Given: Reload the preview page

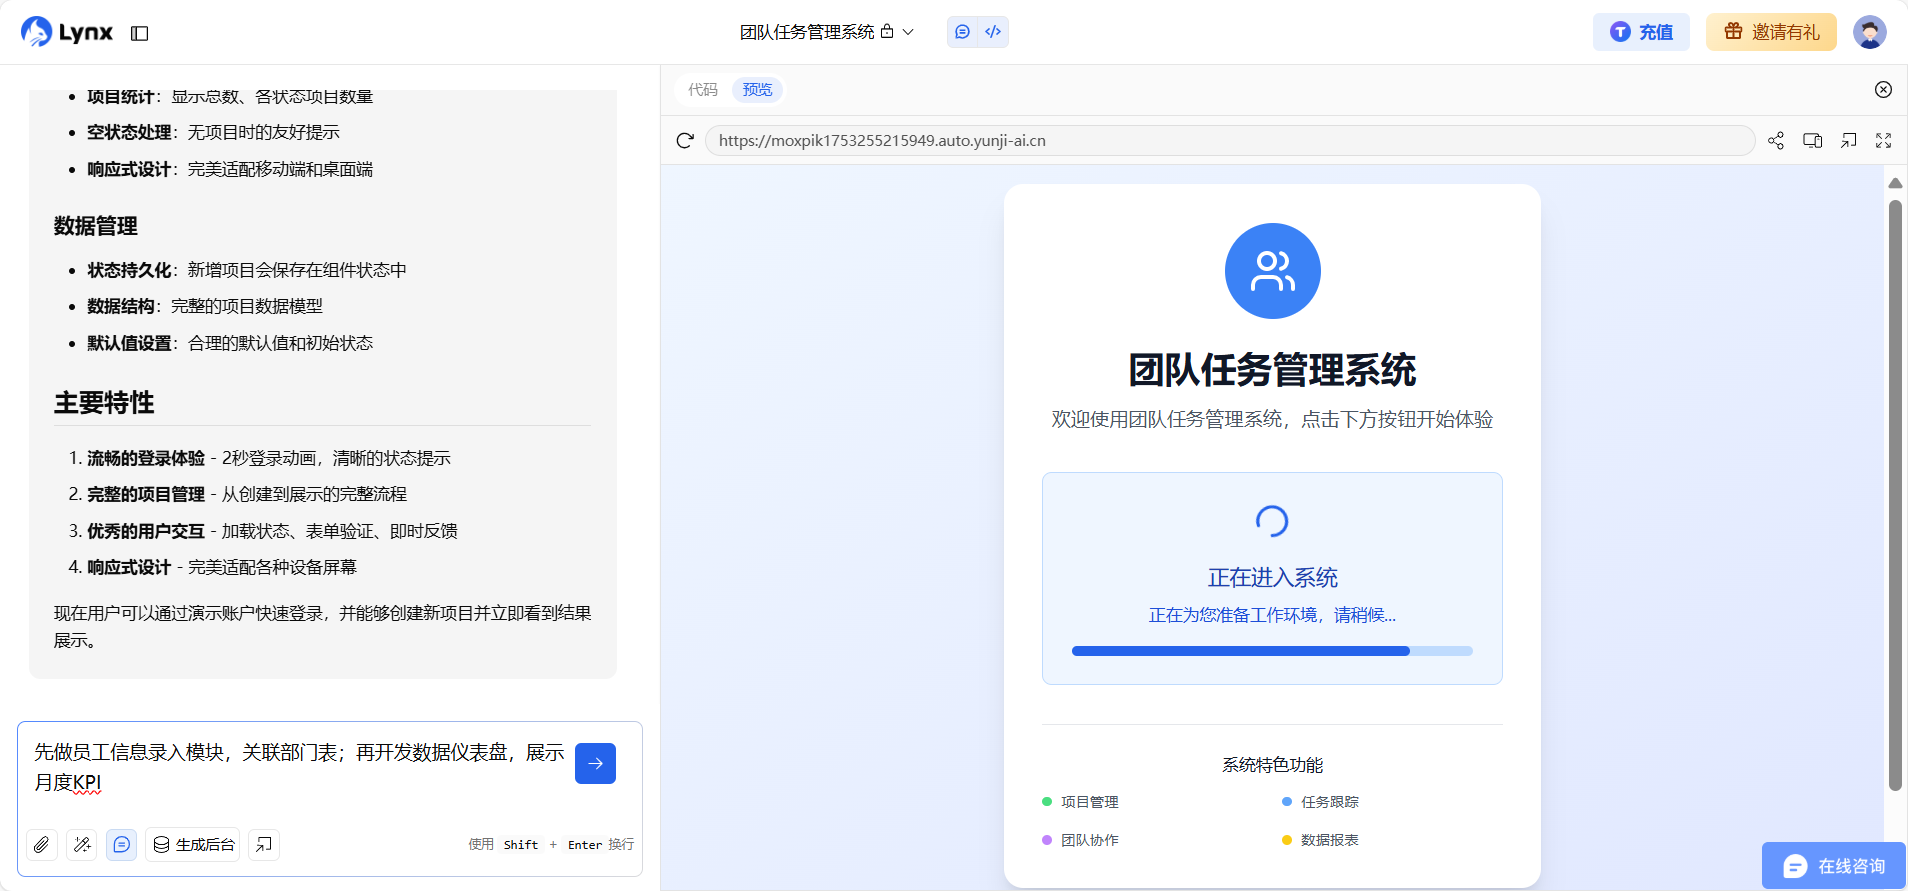Looking at the screenshot, I should point(685,140).
